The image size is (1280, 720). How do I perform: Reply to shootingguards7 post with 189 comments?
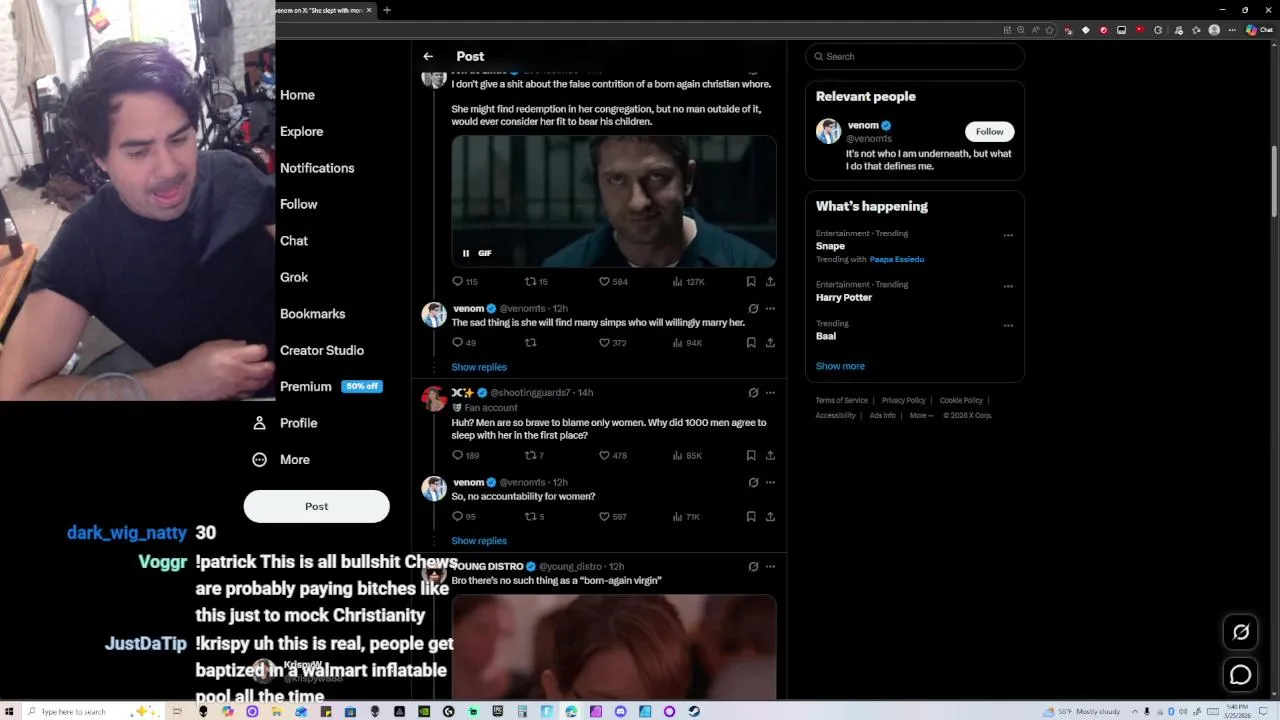click(x=466, y=456)
